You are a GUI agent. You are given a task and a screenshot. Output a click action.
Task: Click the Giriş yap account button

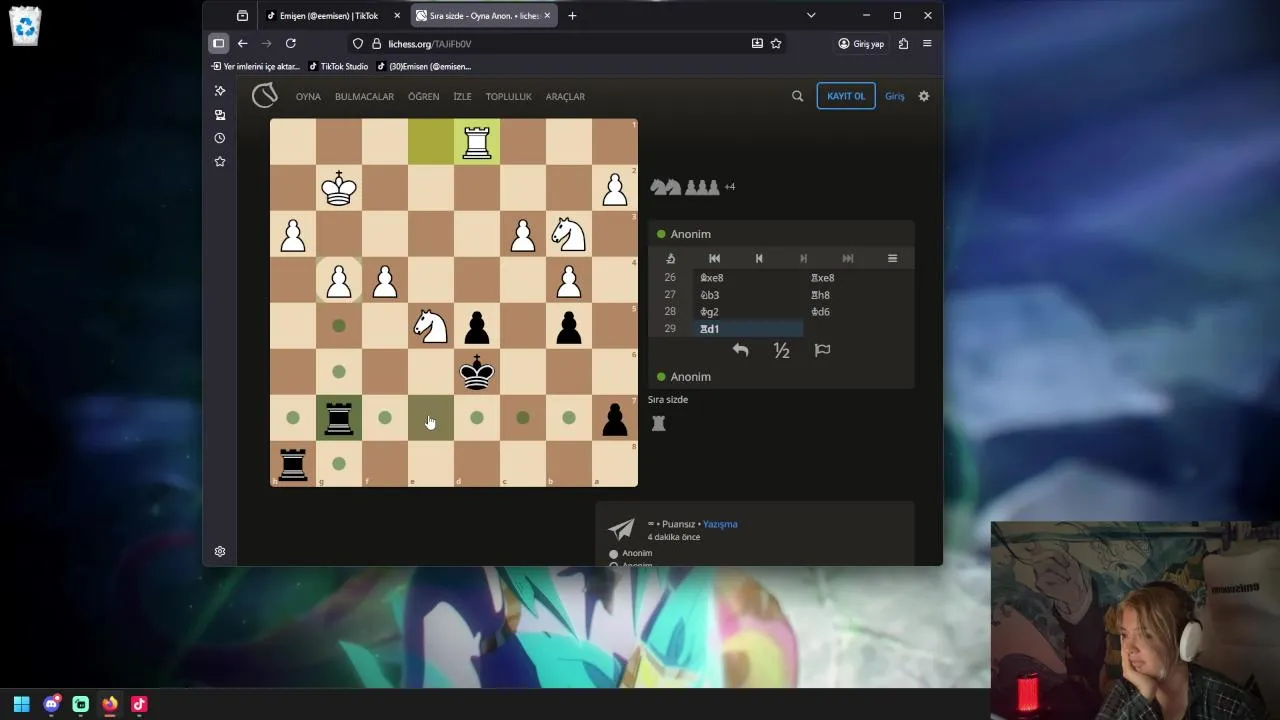pyautogui.click(x=861, y=44)
